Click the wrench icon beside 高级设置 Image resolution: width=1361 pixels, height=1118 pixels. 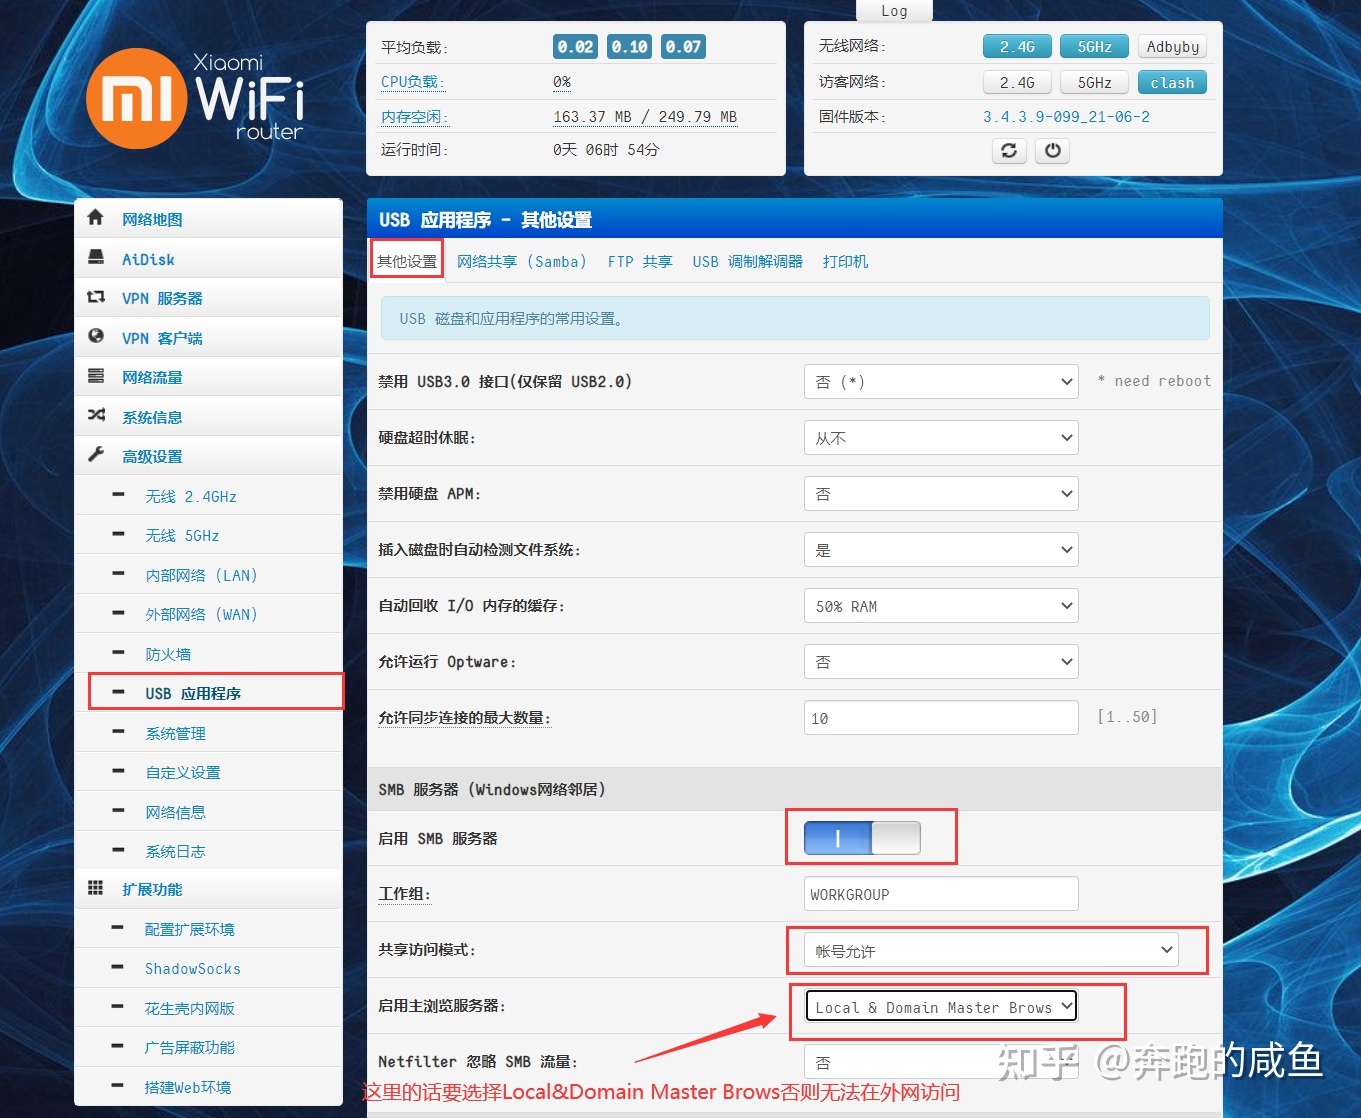click(96, 454)
